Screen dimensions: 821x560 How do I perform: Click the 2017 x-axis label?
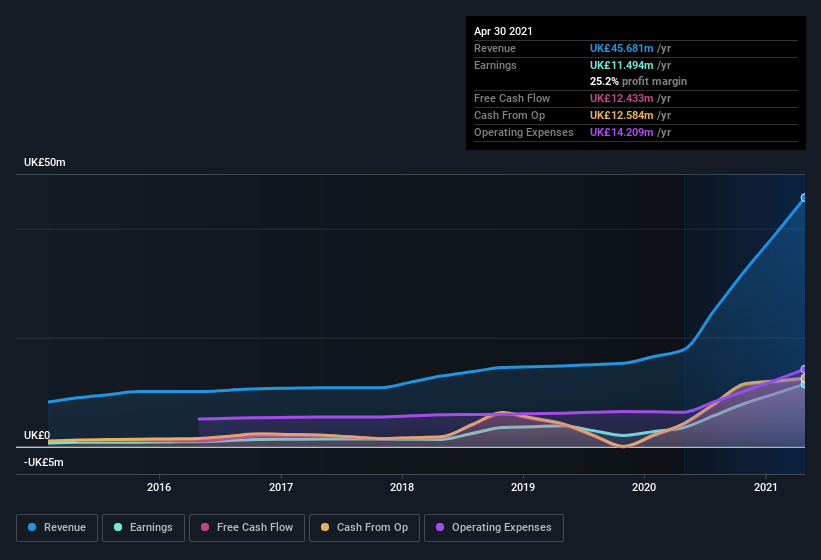[281, 487]
